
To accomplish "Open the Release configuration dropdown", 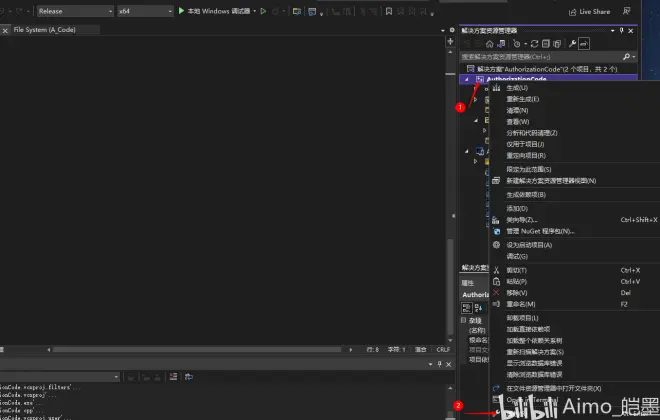I will tap(75, 11).
